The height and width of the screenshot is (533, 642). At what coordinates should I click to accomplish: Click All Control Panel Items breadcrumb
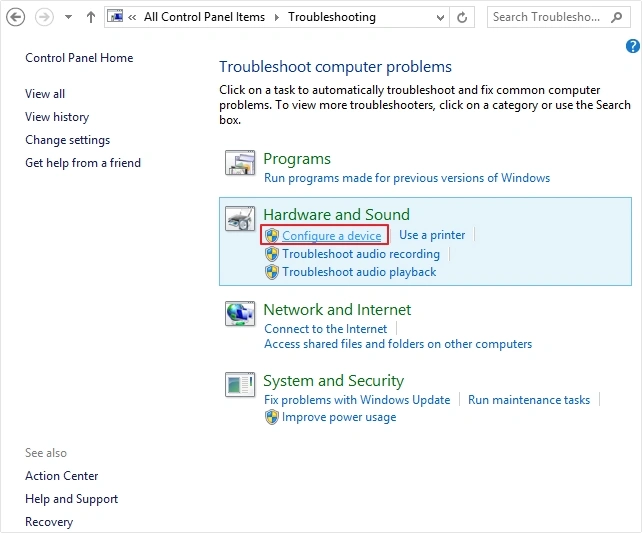[204, 17]
